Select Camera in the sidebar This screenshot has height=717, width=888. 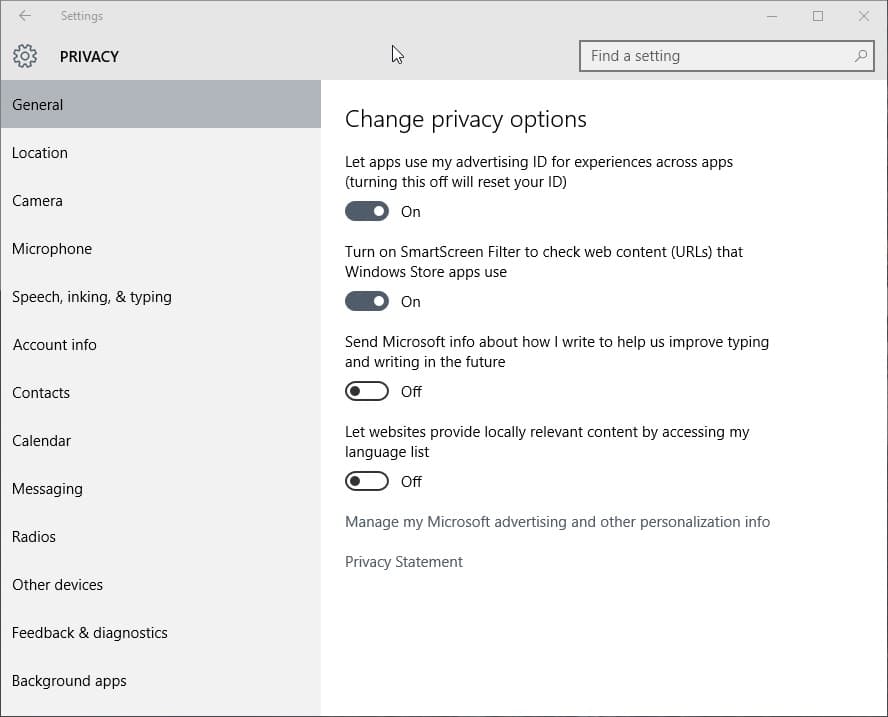[38, 201]
